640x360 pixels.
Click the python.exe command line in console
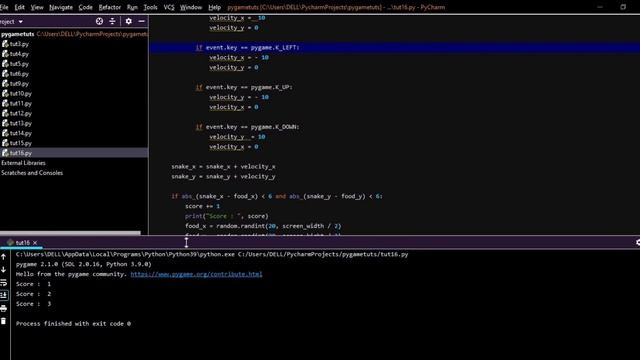pos(212,254)
